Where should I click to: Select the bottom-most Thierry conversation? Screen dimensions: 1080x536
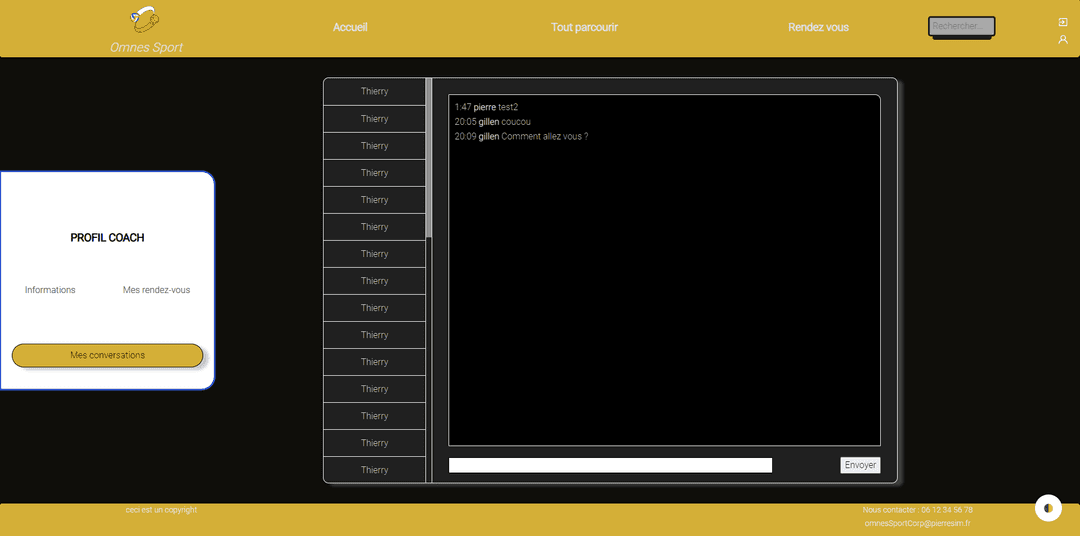[x=374, y=470]
